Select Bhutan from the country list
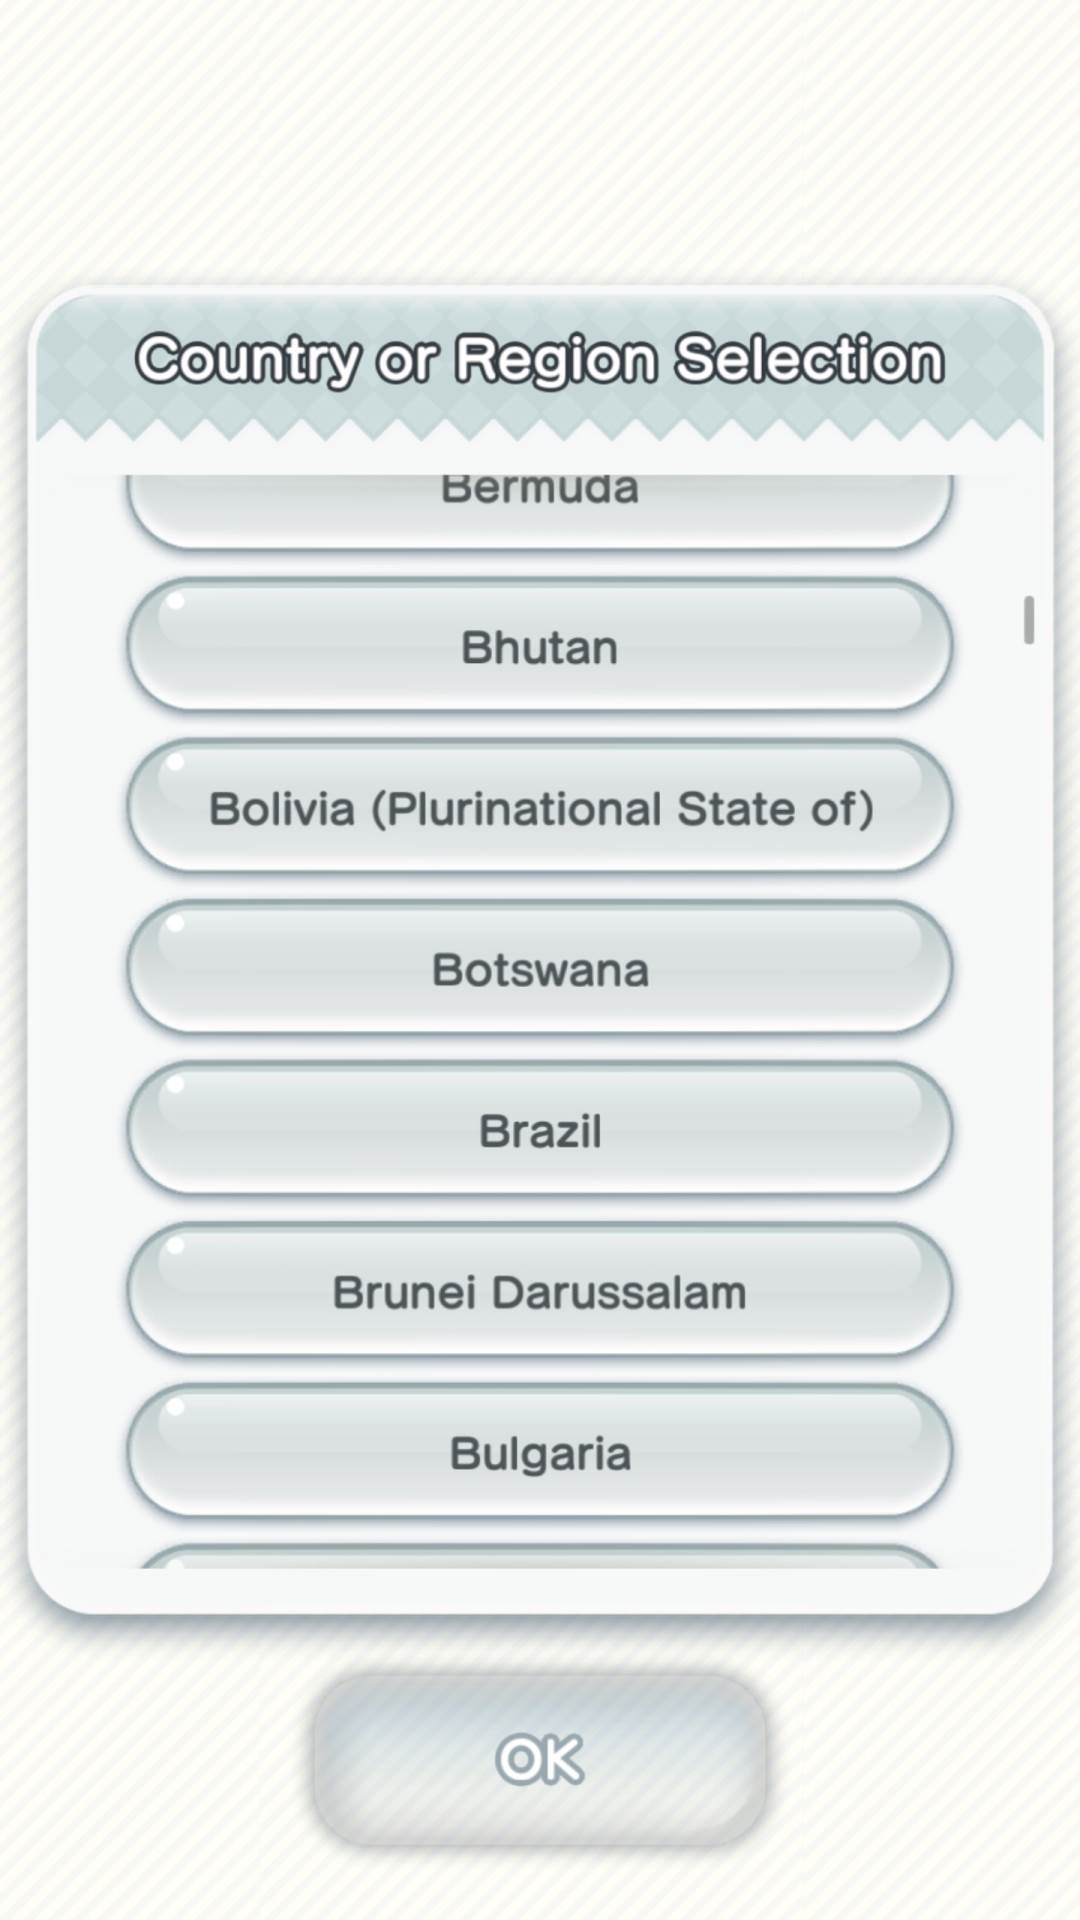 click(540, 646)
